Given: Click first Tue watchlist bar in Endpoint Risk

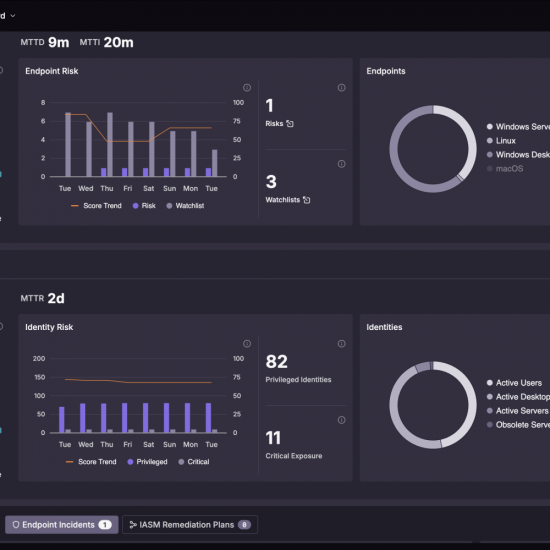Looking at the screenshot, I should (68, 145).
